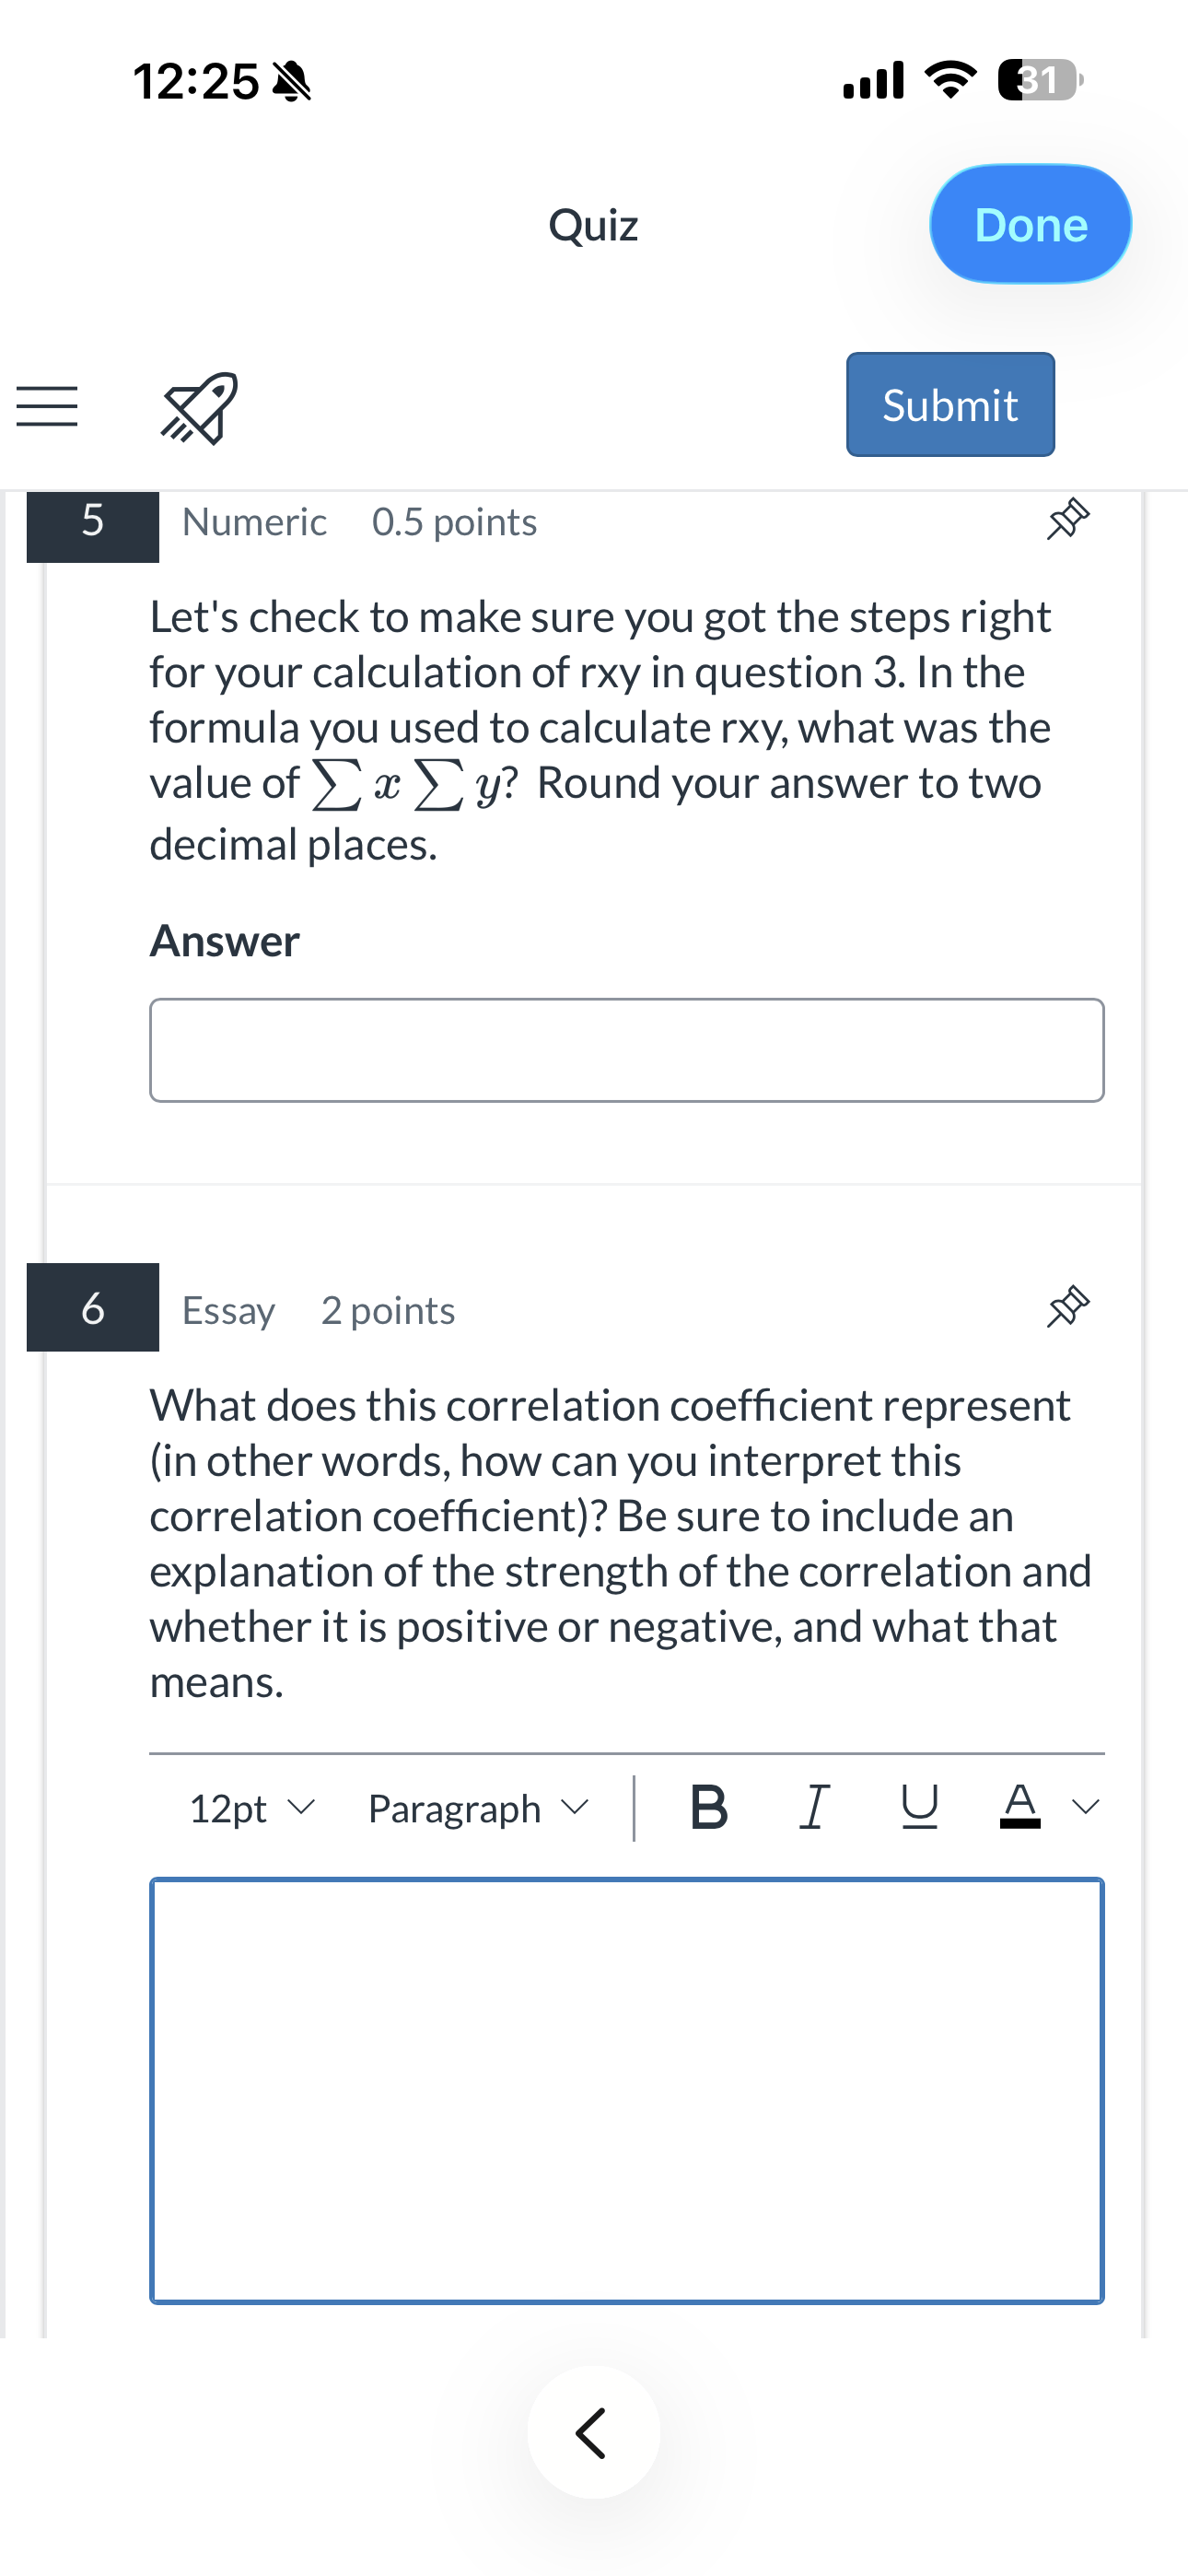Go back with the bottom chevron arrow

click(x=593, y=2433)
